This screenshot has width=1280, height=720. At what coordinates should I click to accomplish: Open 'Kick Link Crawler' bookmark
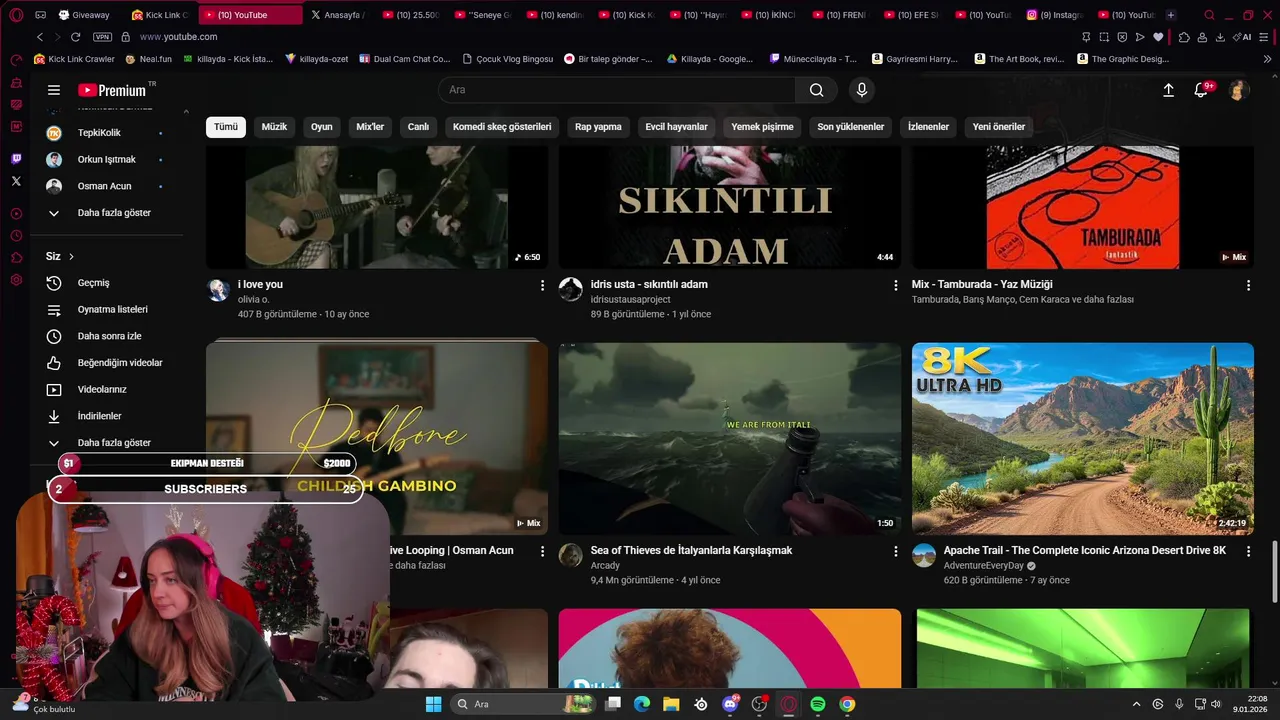tap(74, 59)
